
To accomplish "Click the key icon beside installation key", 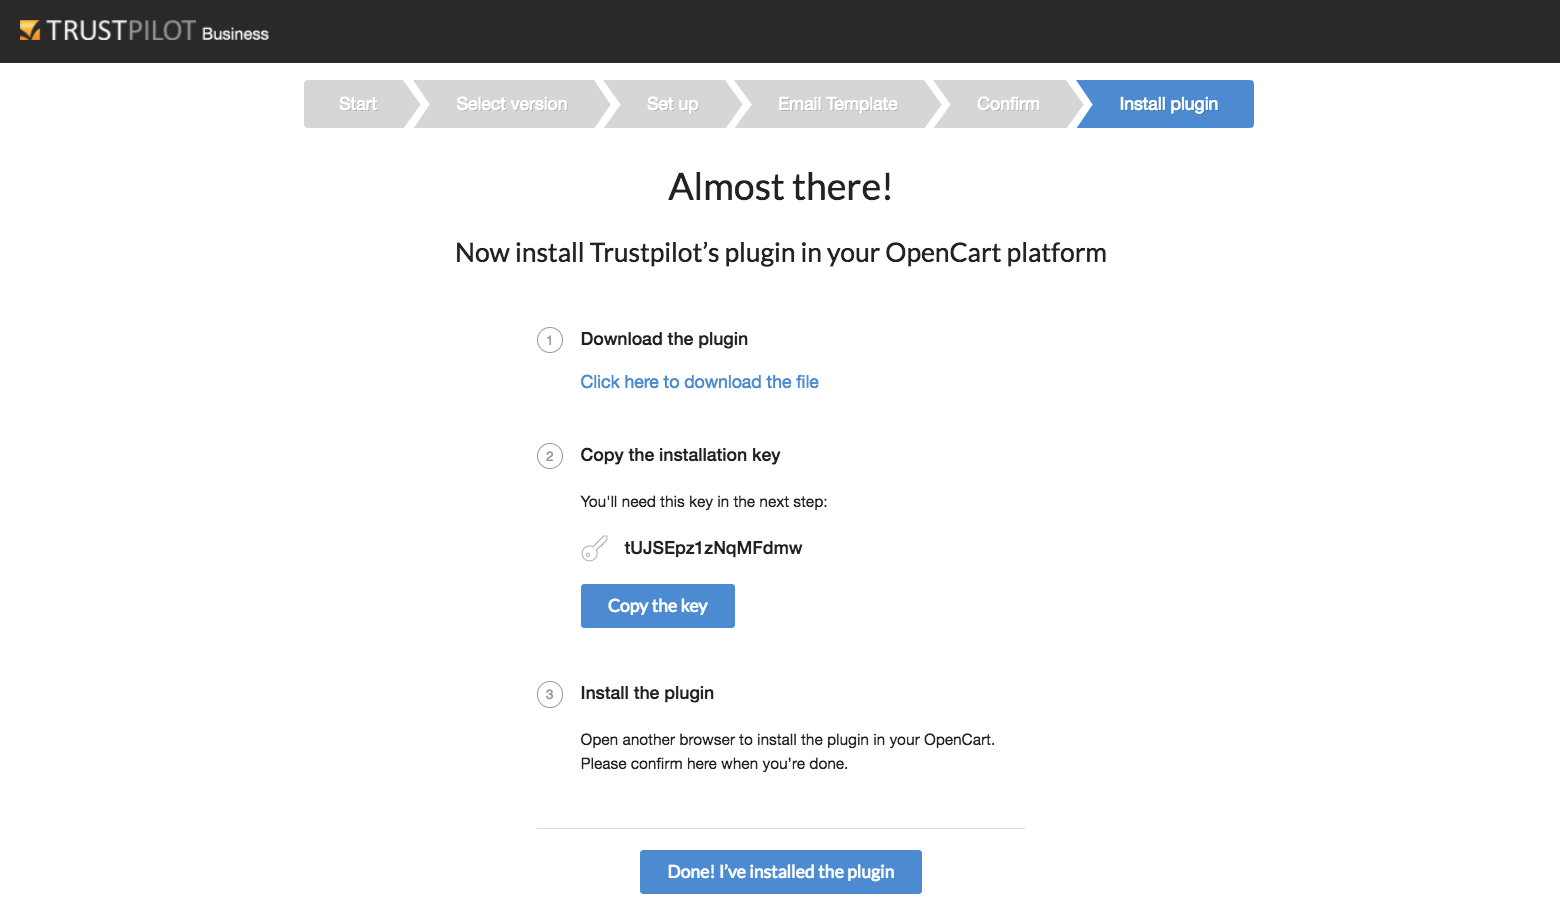I will coord(594,548).
